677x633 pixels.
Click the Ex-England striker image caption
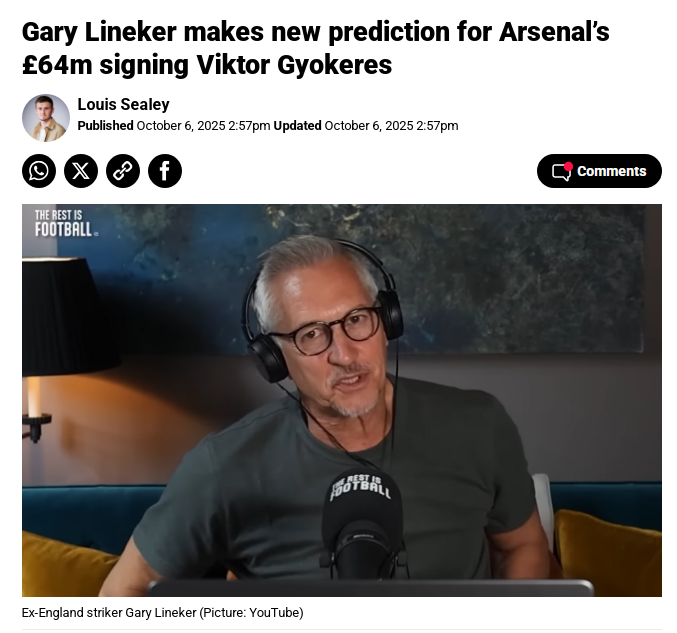point(163,613)
